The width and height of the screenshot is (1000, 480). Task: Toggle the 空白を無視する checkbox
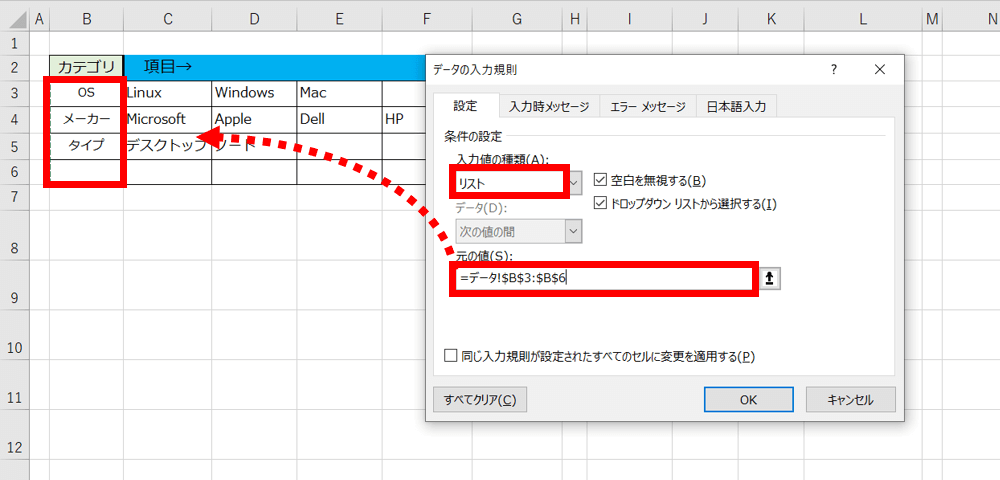click(x=601, y=181)
